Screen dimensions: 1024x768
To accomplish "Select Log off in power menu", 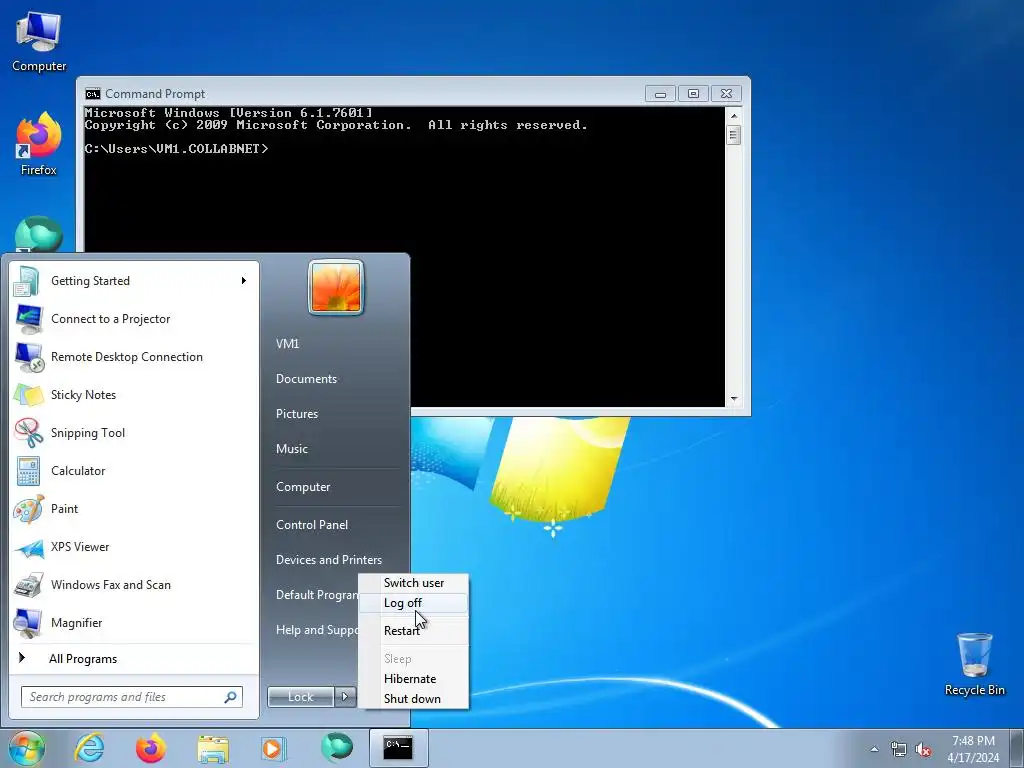I will (413, 603).
